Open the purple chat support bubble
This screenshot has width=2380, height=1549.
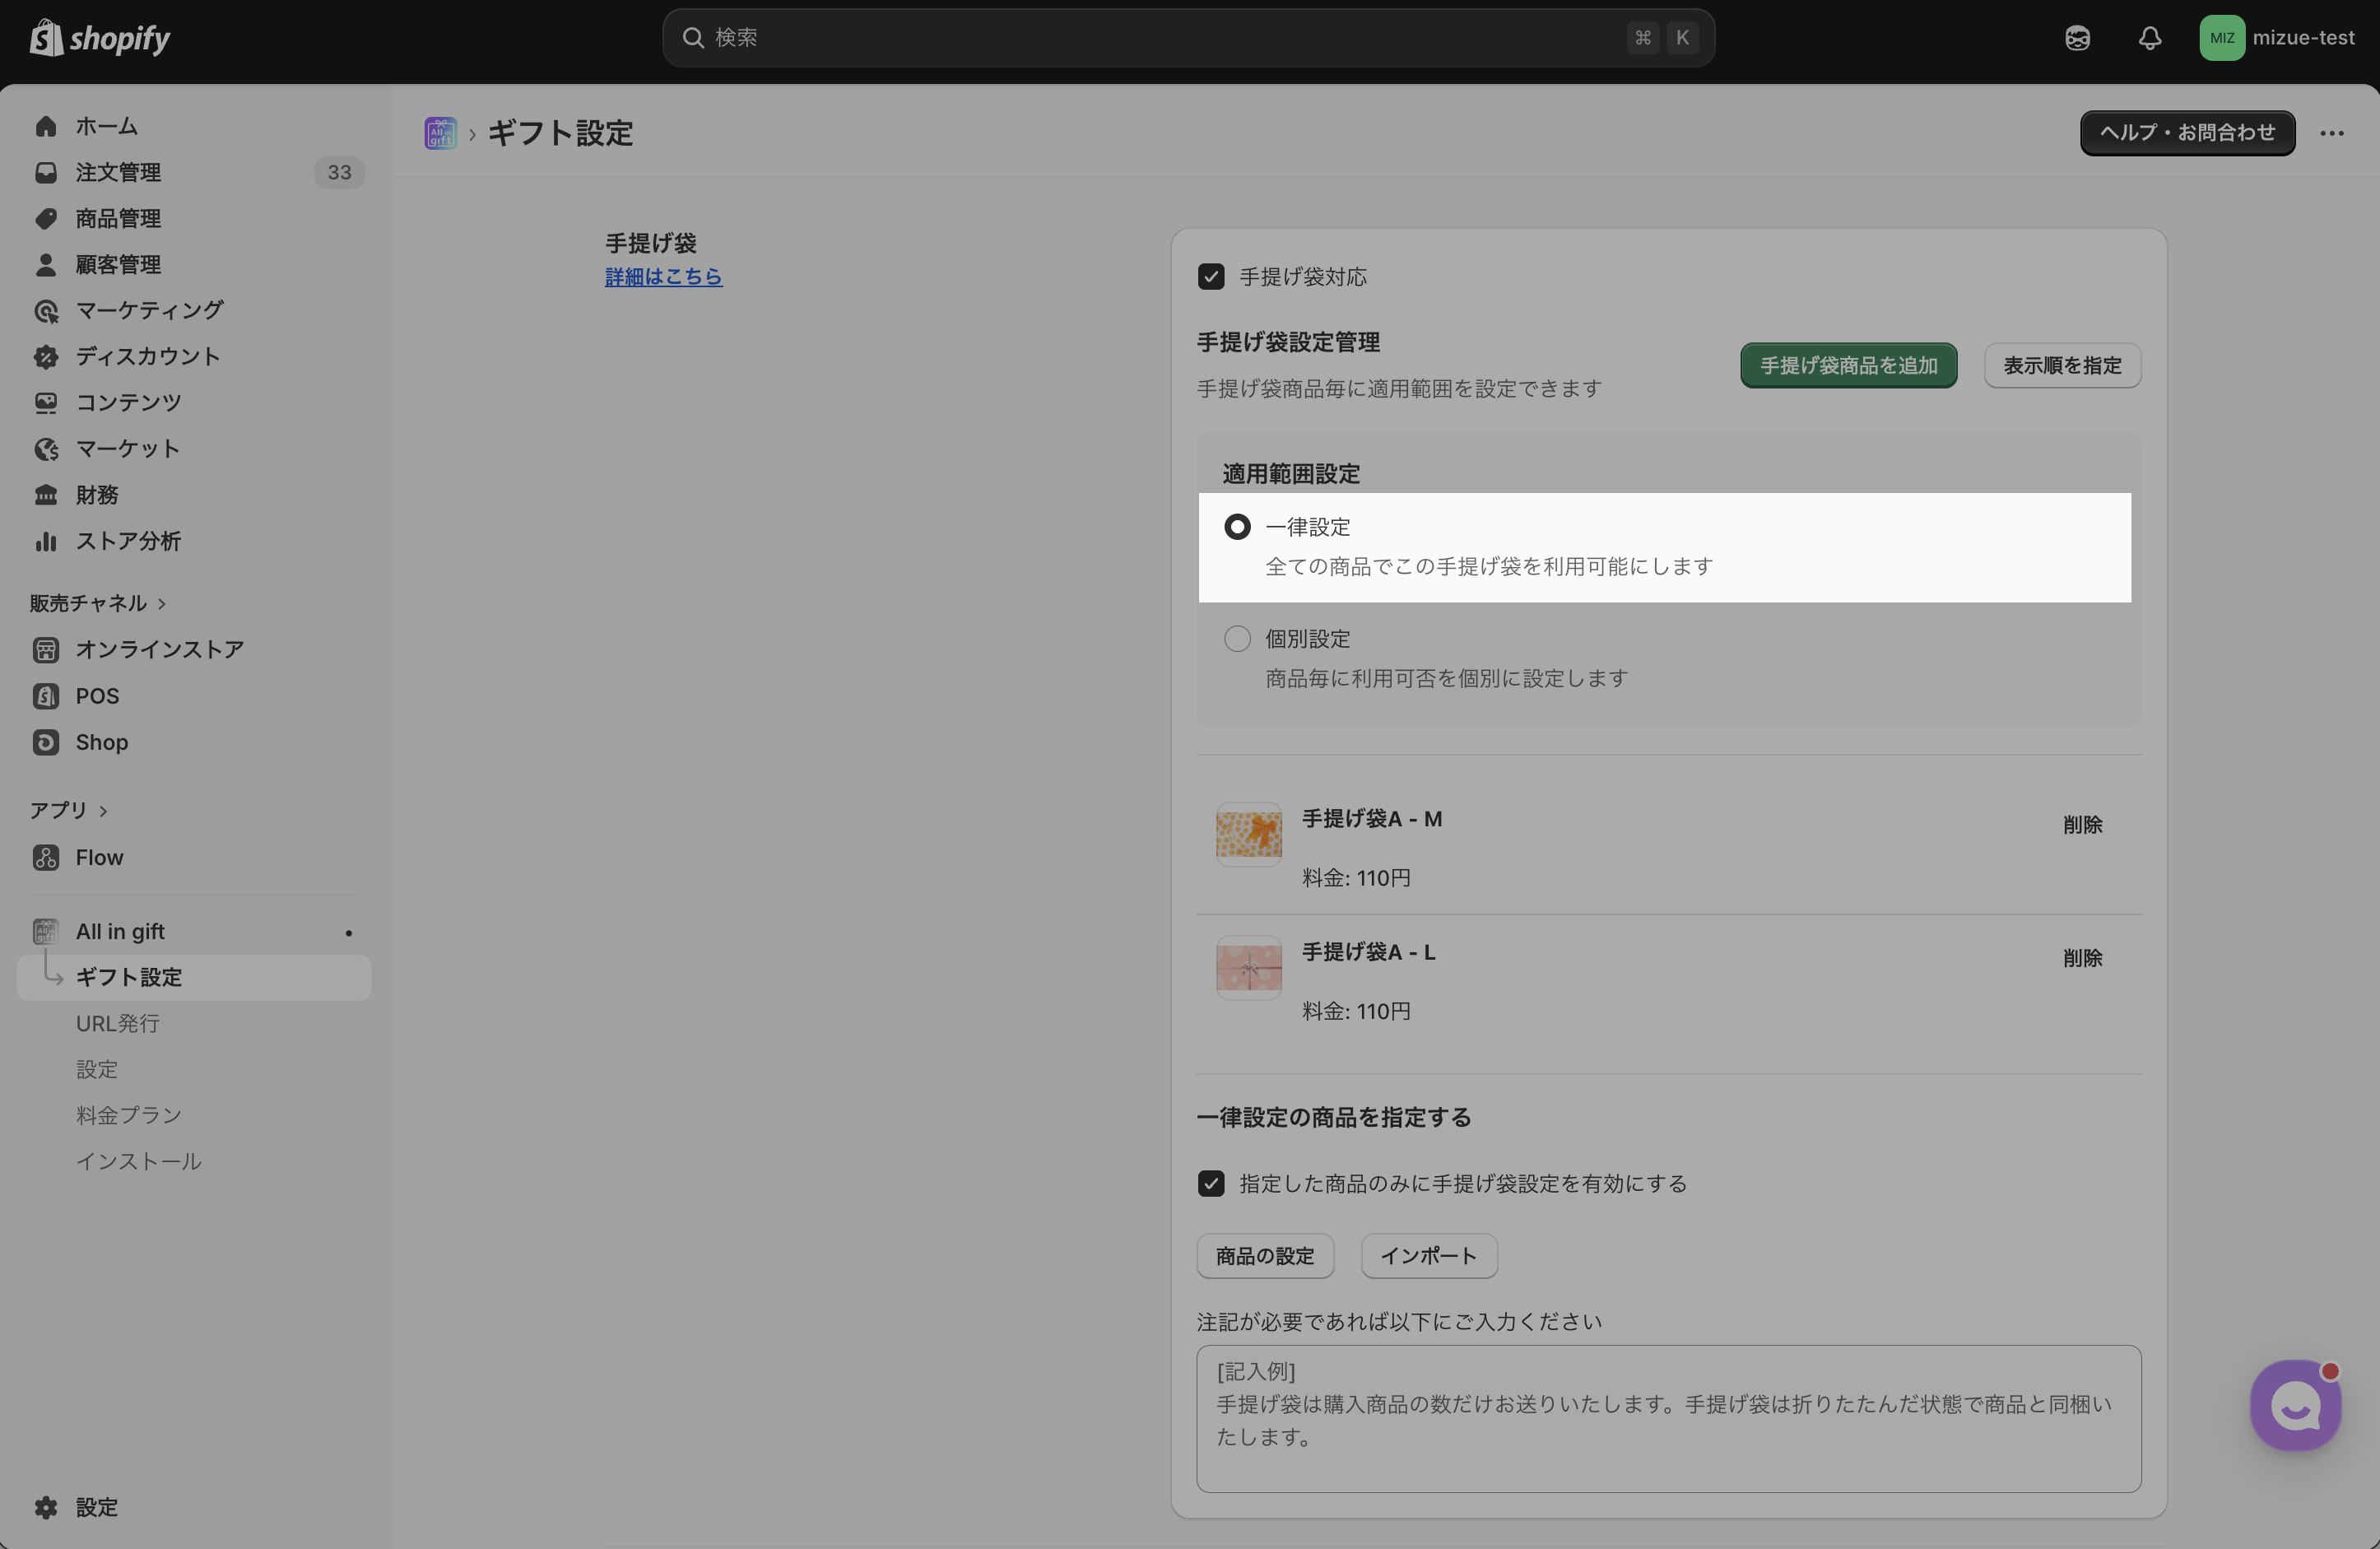2295,1405
